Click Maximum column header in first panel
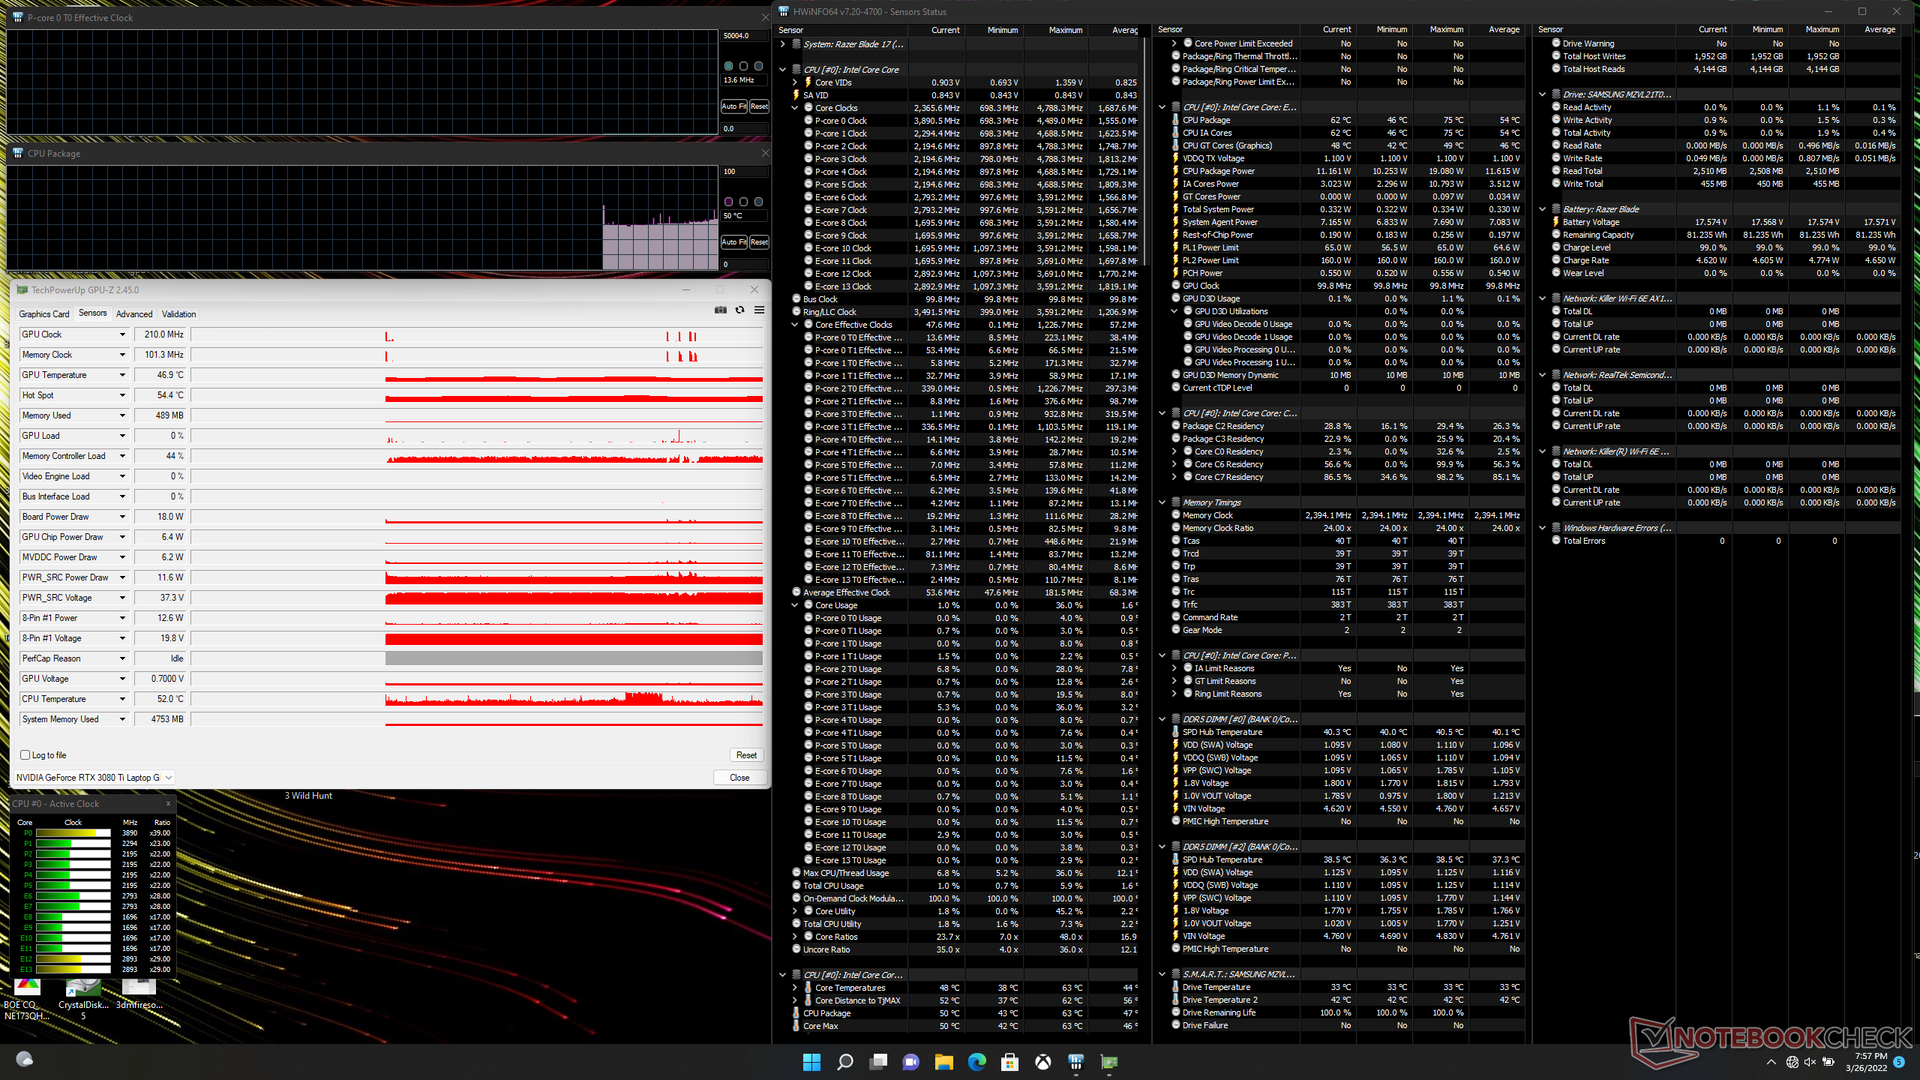The height and width of the screenshot is (1080, 1920). (1065, 30)
